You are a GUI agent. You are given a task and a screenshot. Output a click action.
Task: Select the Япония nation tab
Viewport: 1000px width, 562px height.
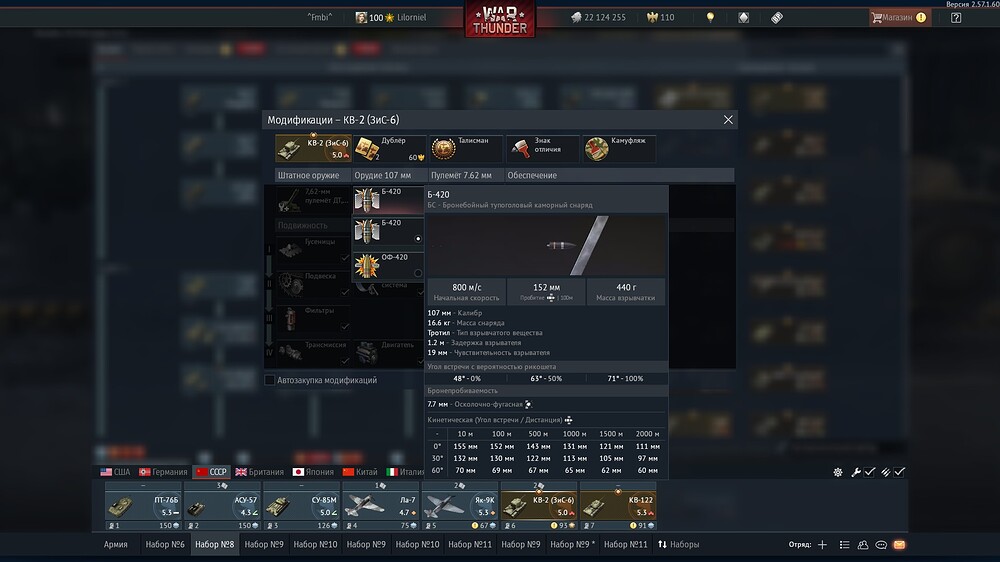(x=313, y=472)
